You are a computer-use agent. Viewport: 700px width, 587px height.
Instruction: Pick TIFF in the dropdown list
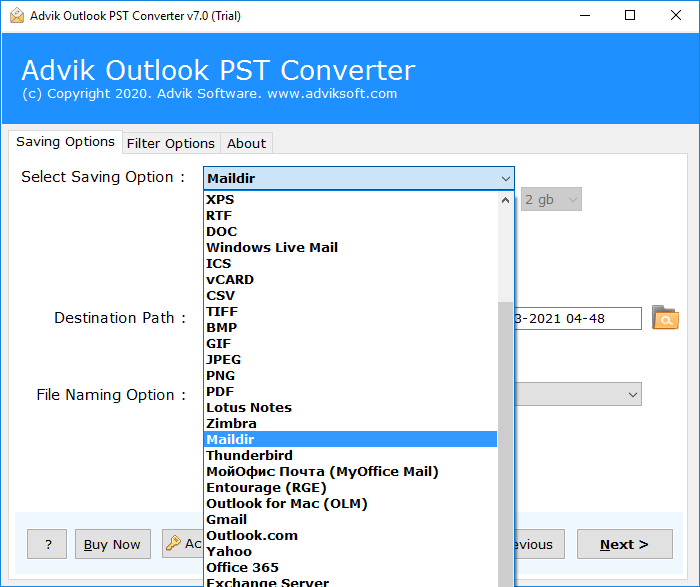click(350, 312)
